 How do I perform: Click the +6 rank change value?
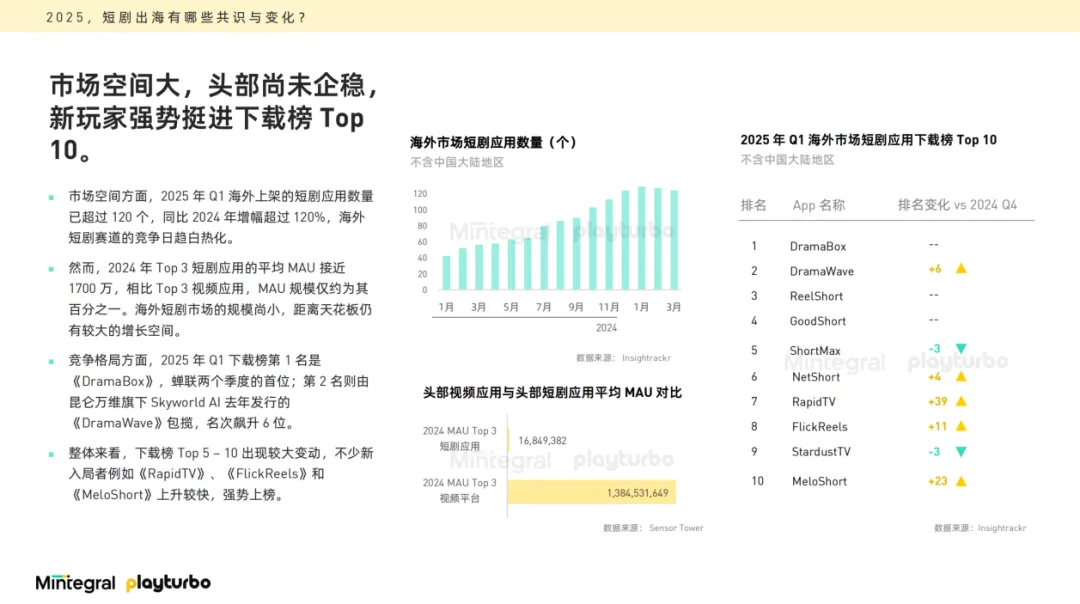click(935, 269)
